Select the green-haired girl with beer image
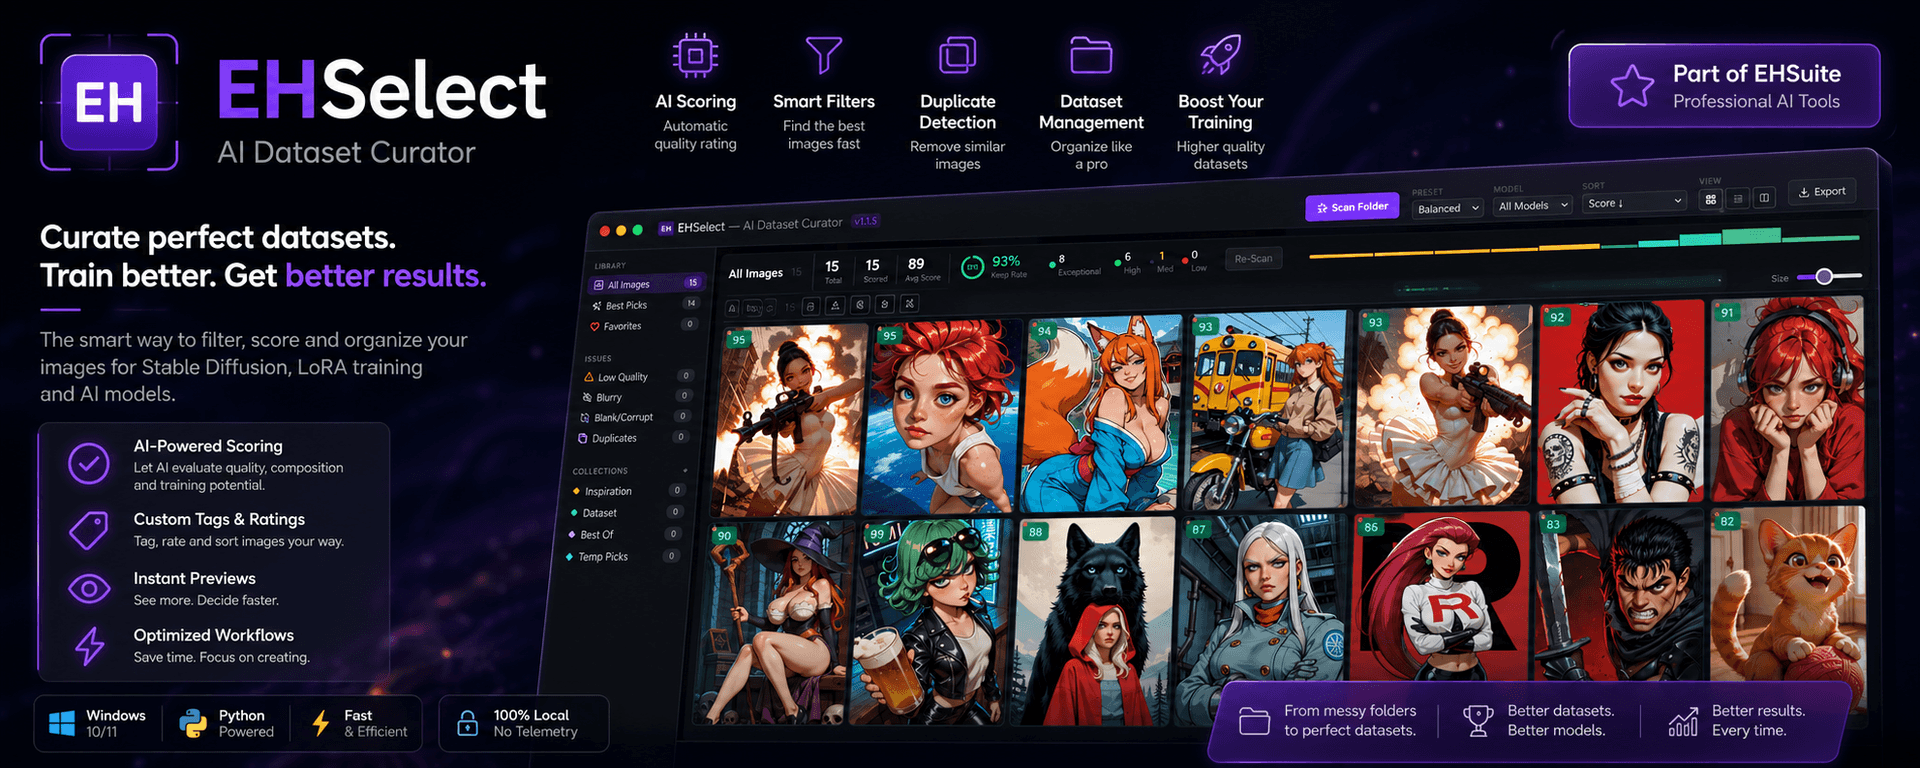 coord(932,621)
